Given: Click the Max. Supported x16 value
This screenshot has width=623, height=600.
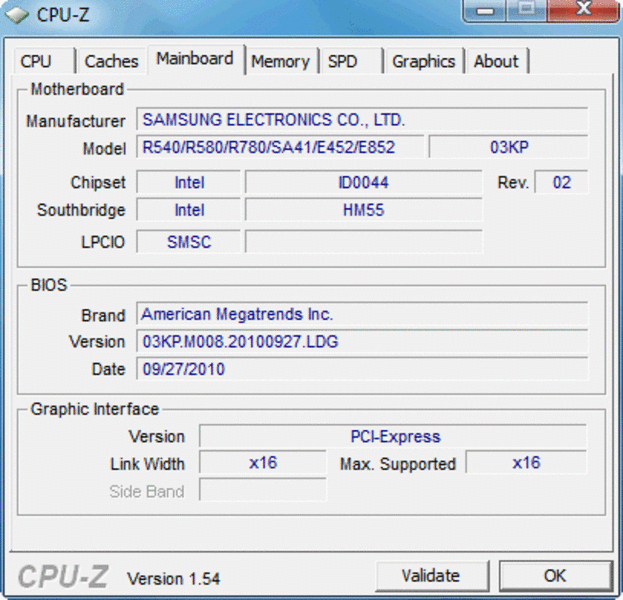Looking at the screenshot, I should point(526,463).
